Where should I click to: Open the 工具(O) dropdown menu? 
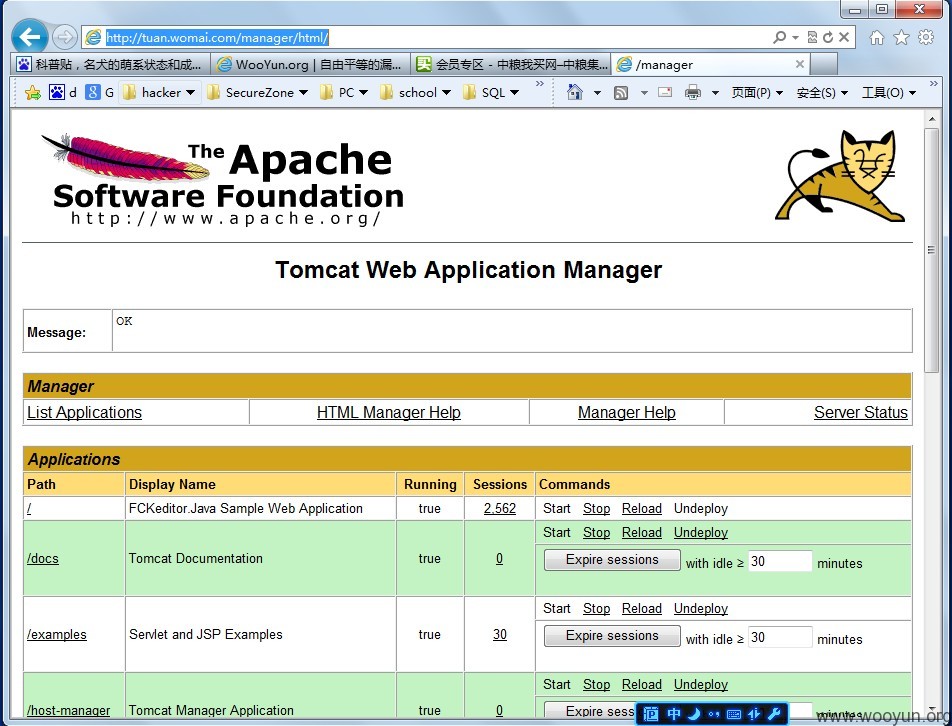point(888,93)
